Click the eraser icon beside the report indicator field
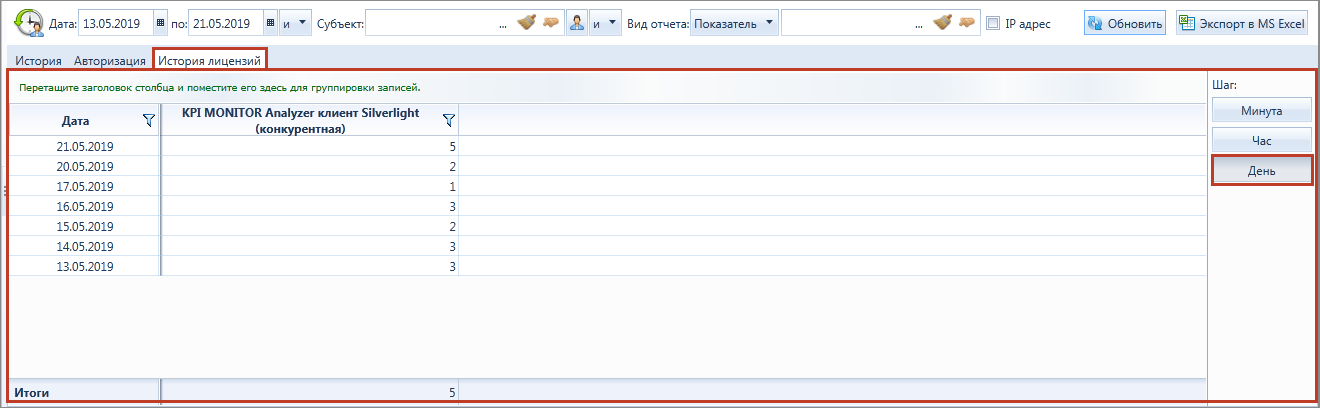This screenshot has width=1320, height=408. pos(966,22)
